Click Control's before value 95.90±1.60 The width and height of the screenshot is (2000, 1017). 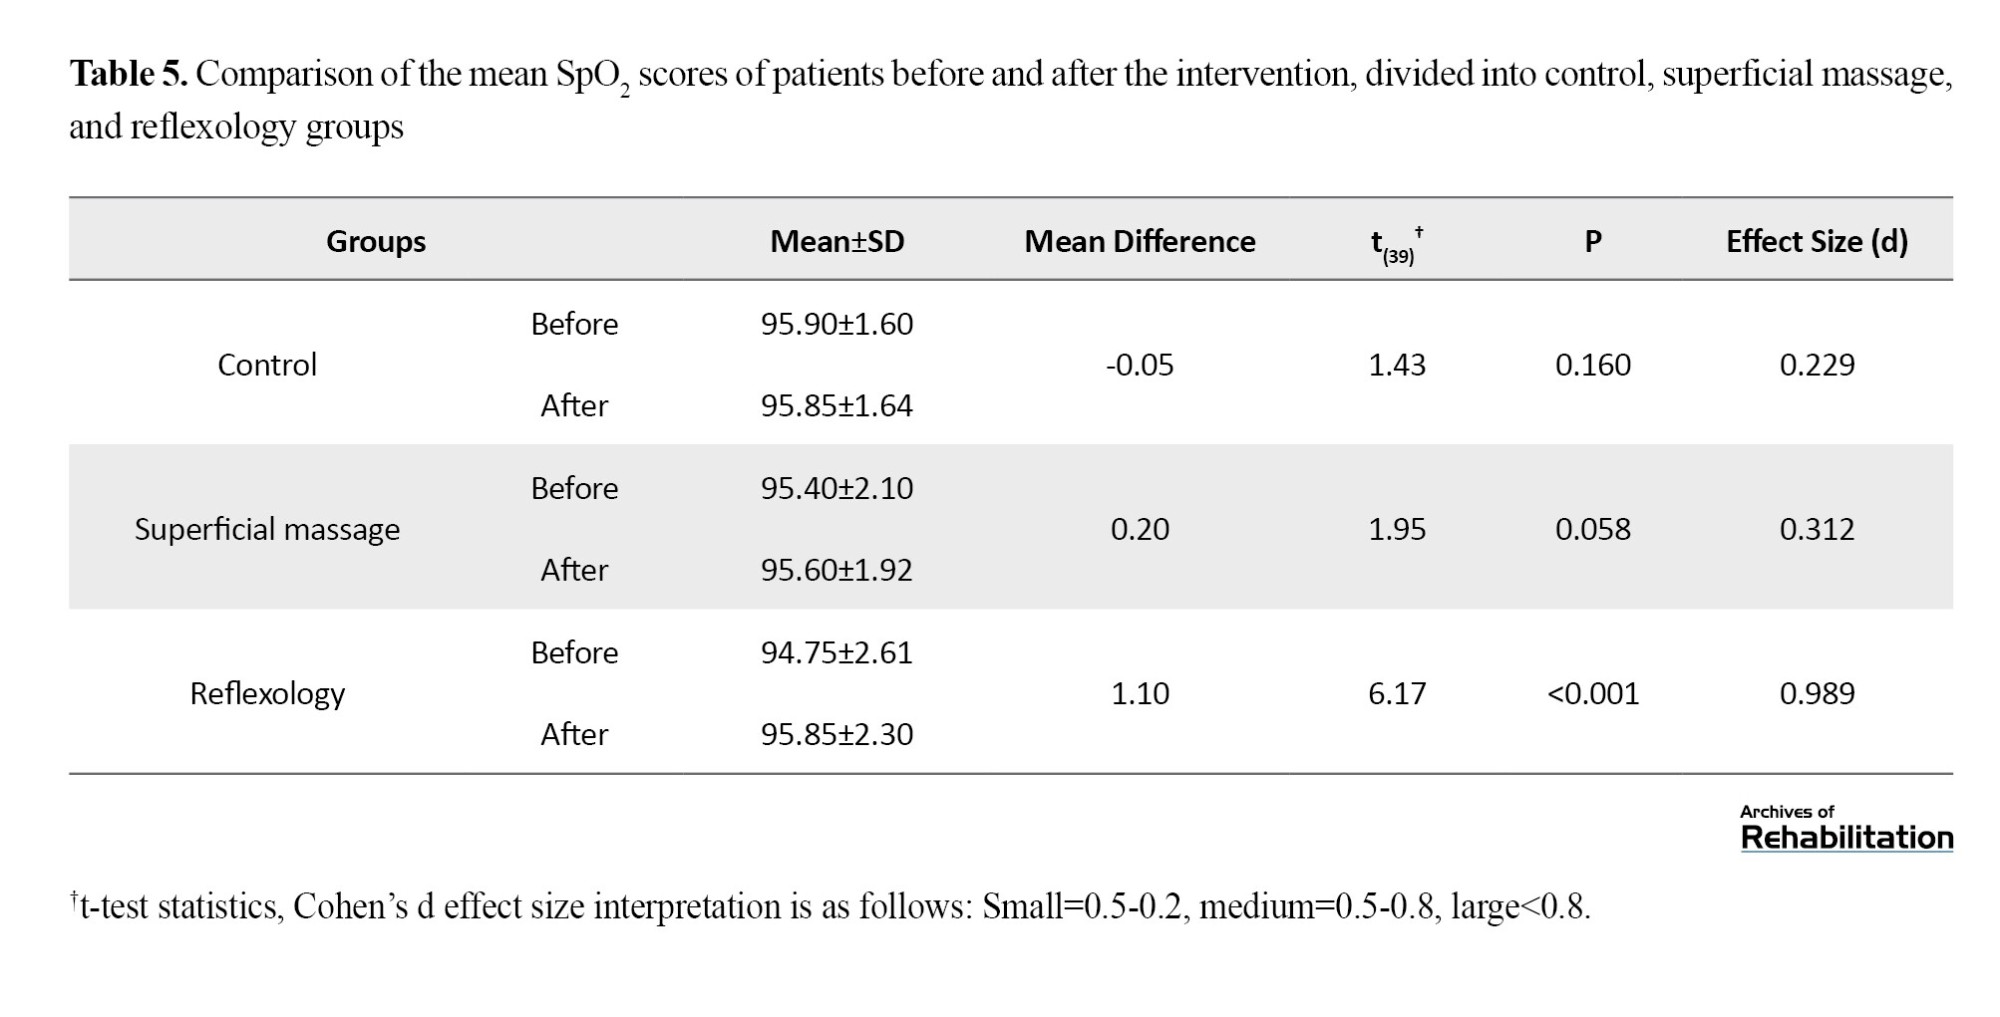837,324
